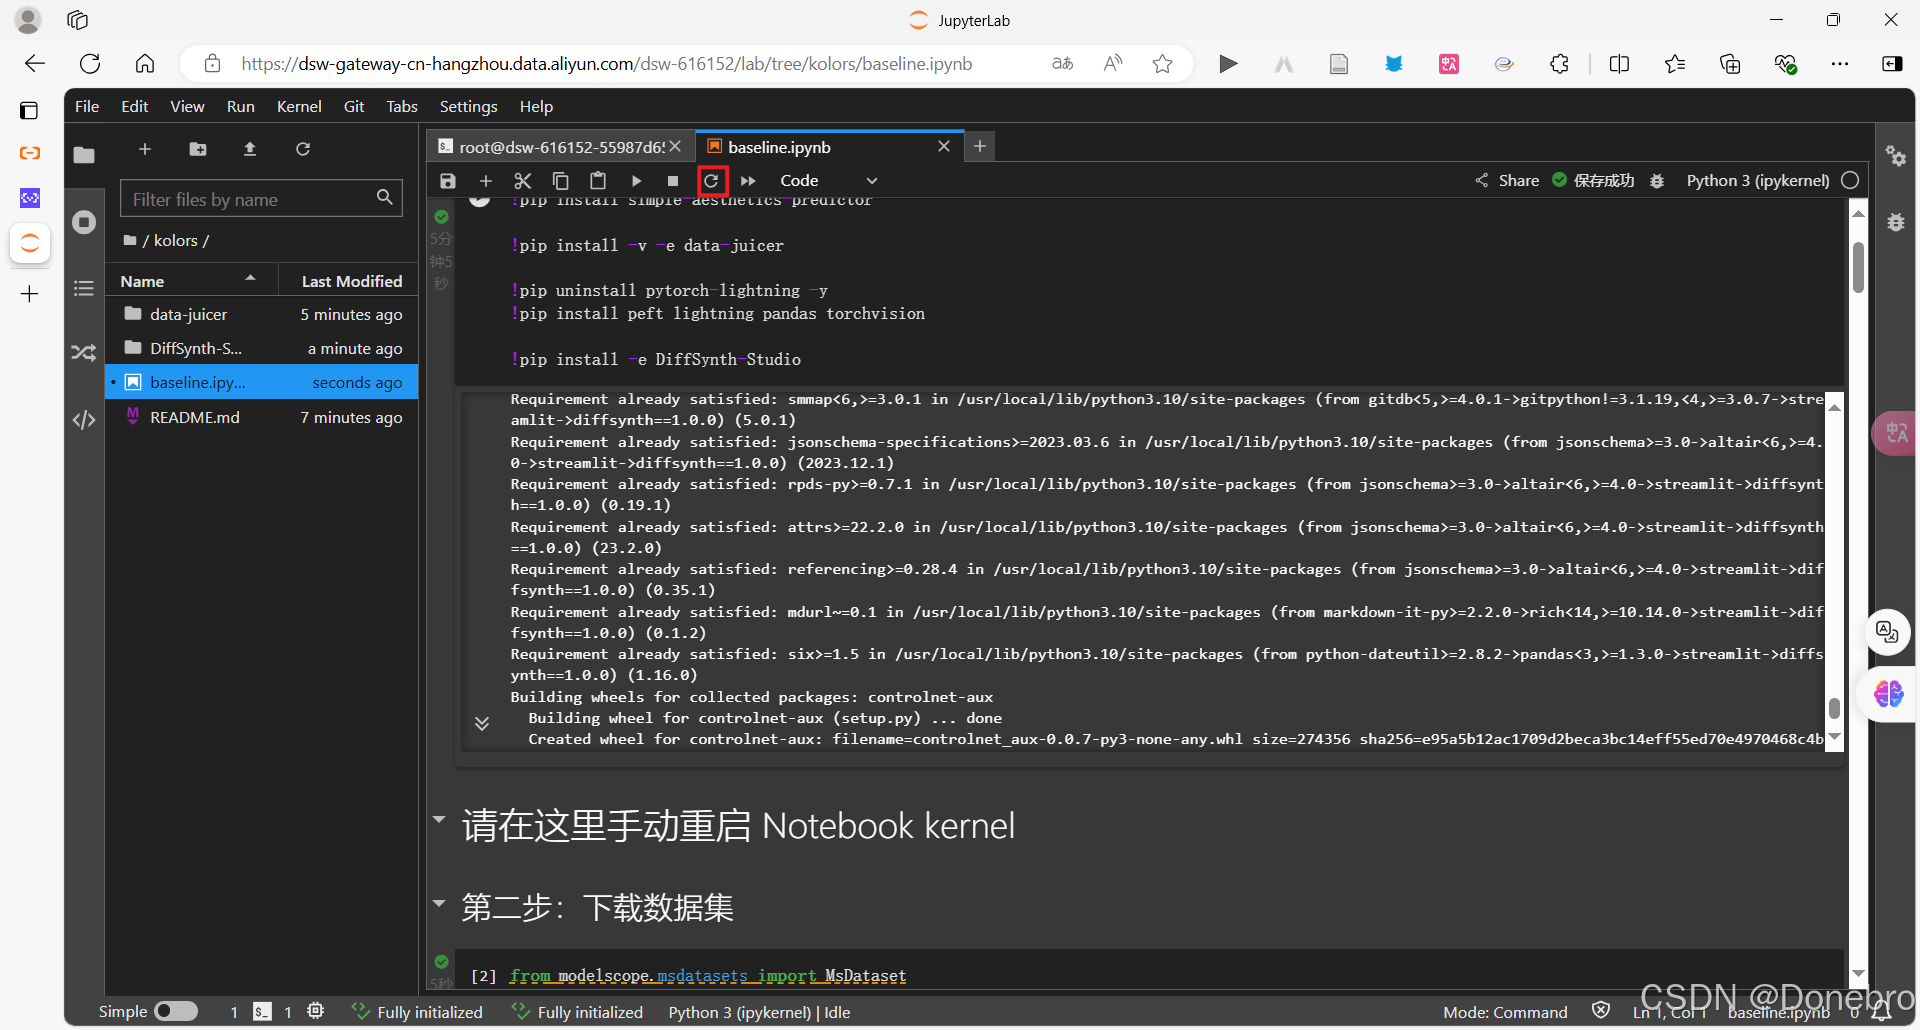1920x1030 pixels.
Task: Expand truncated output via double chevron
Action: pos(483,723)
